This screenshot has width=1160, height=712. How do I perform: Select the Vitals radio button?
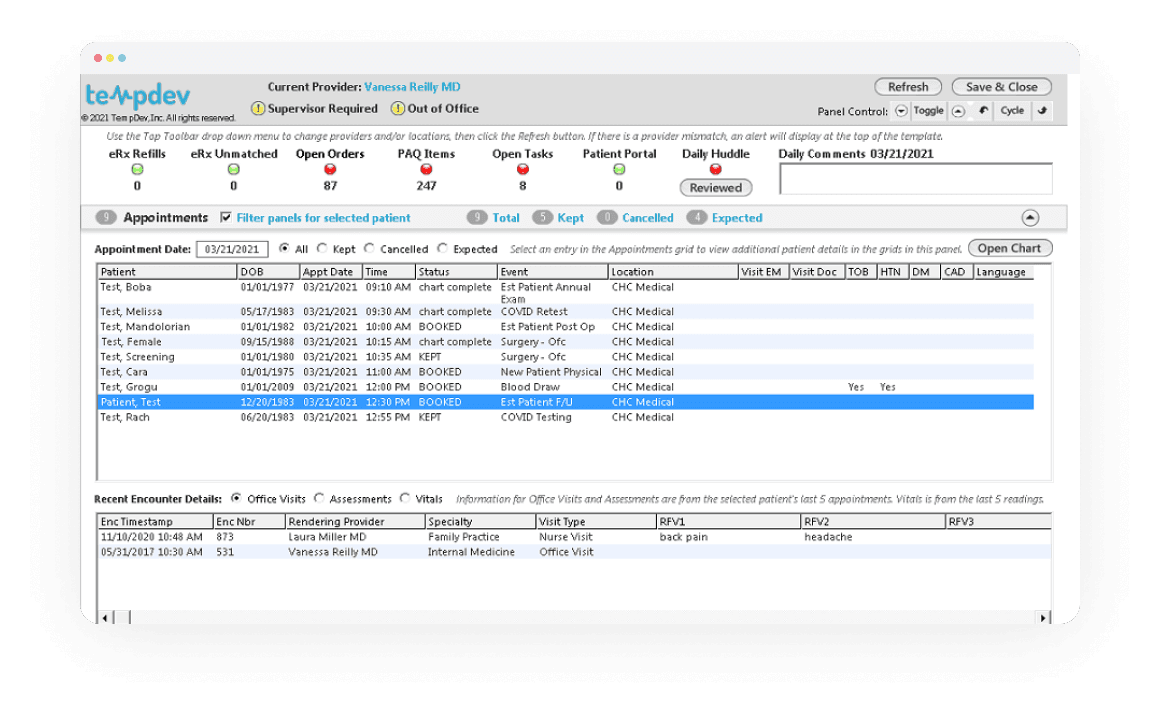coord(405,498)
